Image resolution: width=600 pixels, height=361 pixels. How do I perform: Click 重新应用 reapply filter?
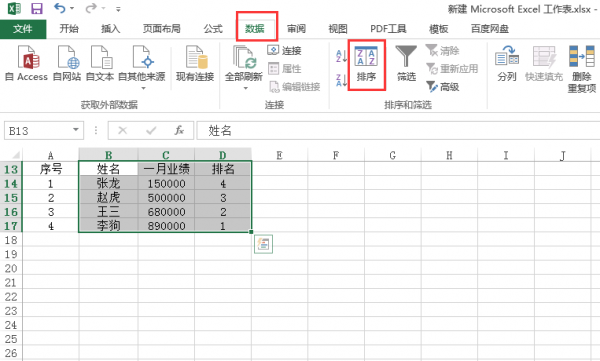(x=452, y=69)
